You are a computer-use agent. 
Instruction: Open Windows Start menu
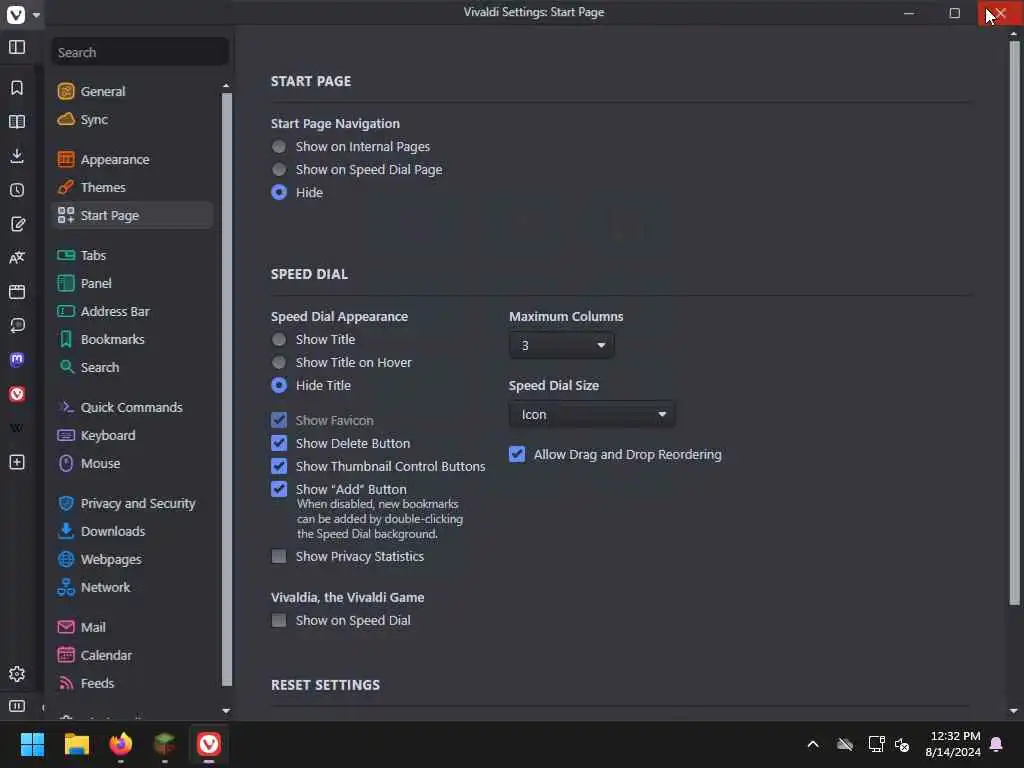32,744
